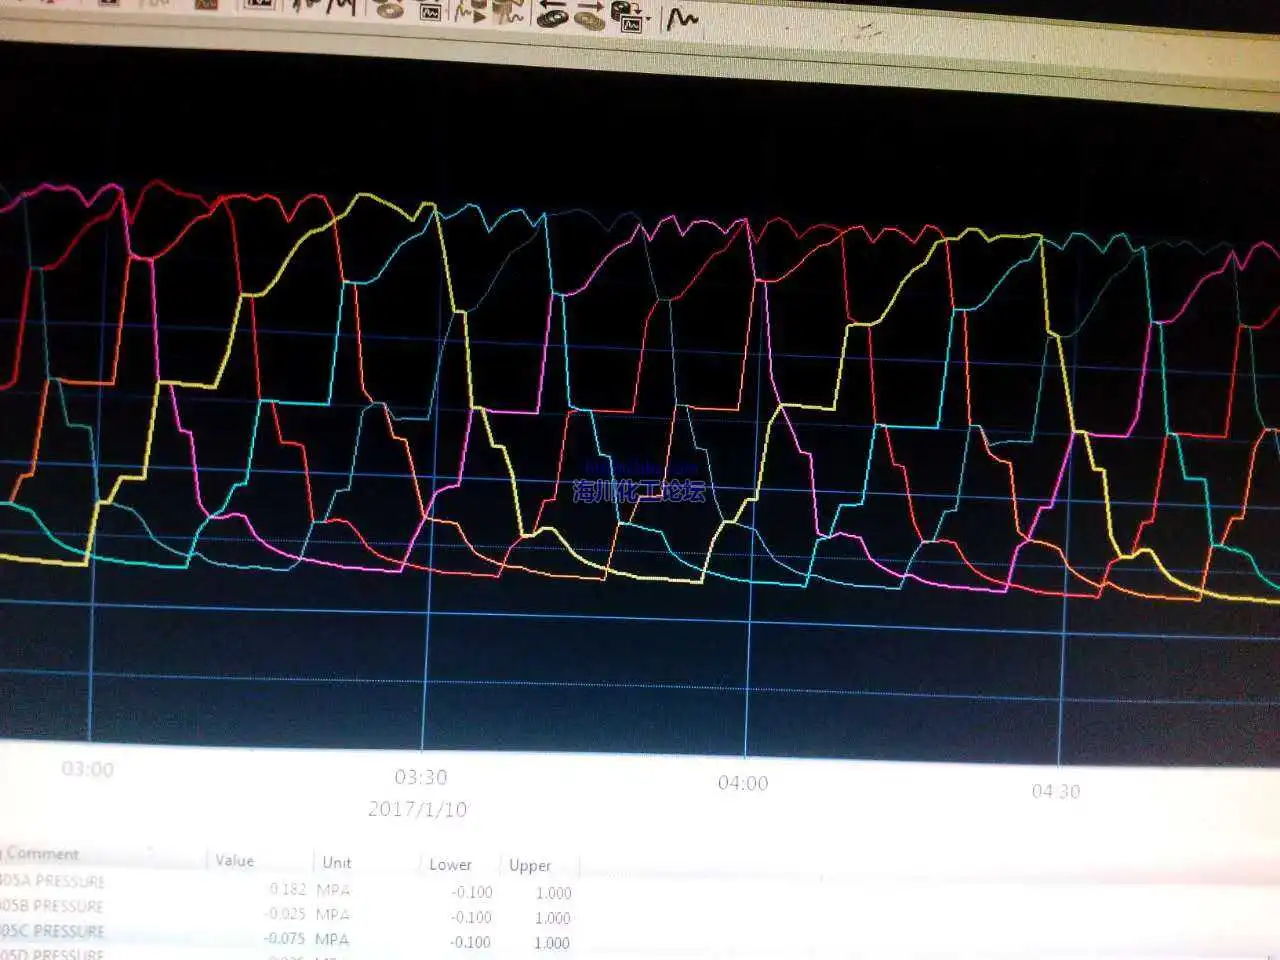Click the disc with chart window icon
Screen dimensions: 1280x960
tap(626, 17)
